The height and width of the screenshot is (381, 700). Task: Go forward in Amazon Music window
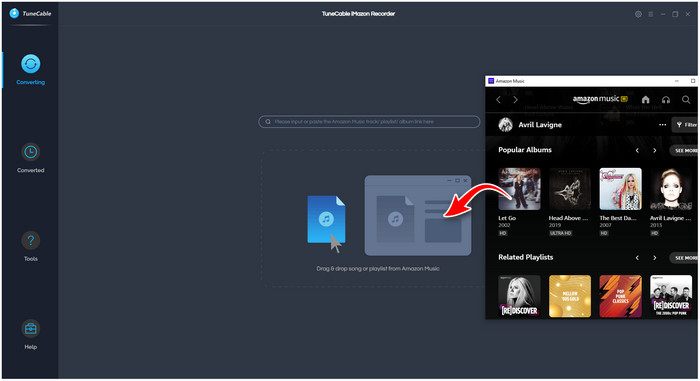coord(515,100)
